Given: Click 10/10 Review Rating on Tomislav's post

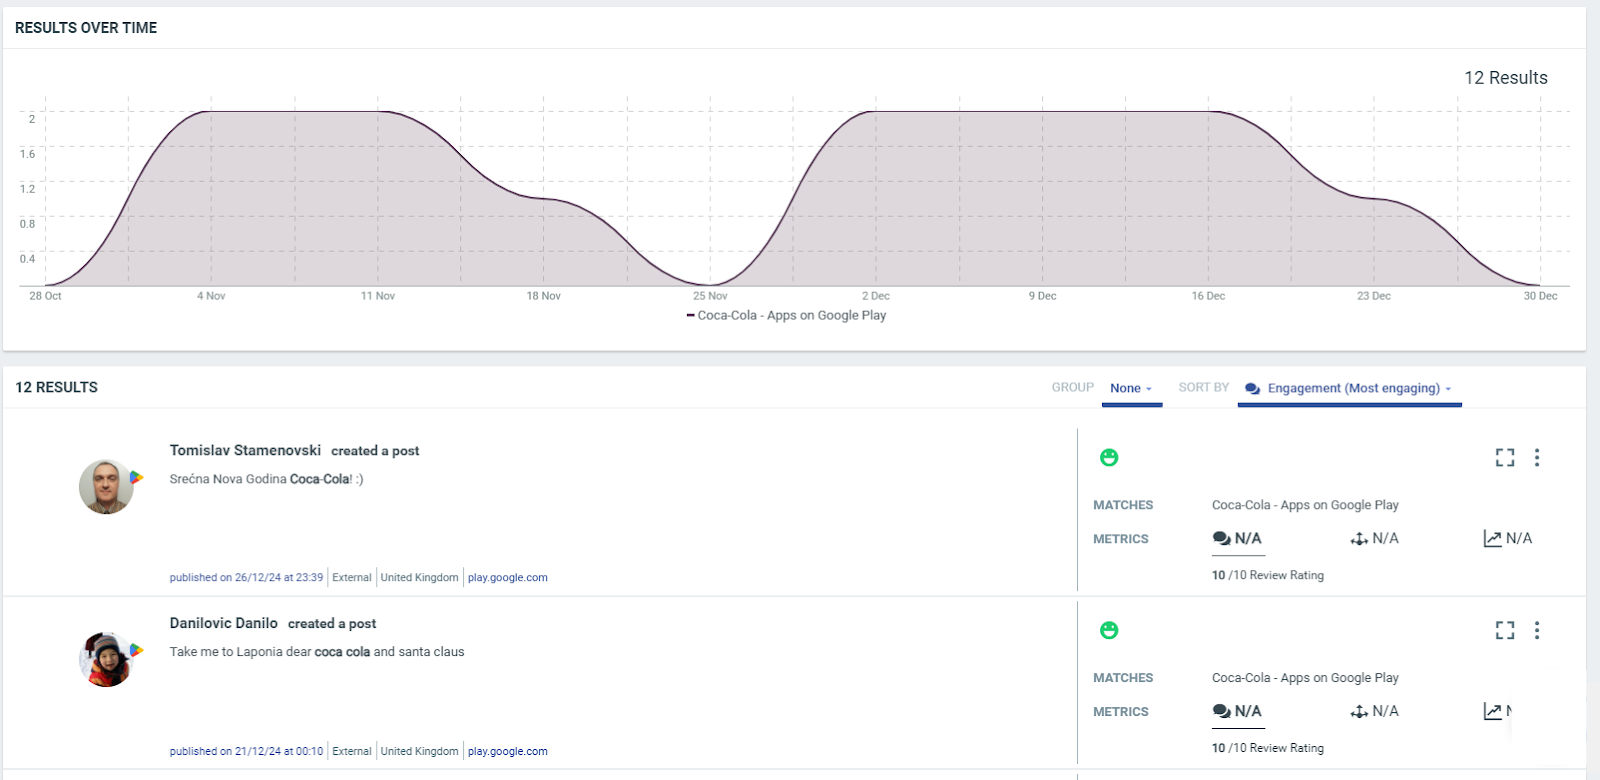Looking at the screenshot, I should click(x=1268, y=575).
